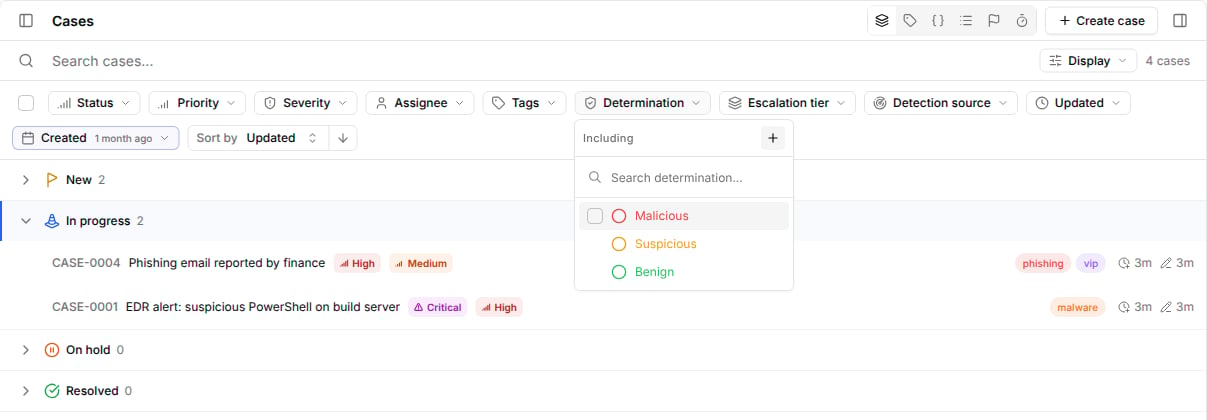Click the search magnifier icon

pos(27,61)
